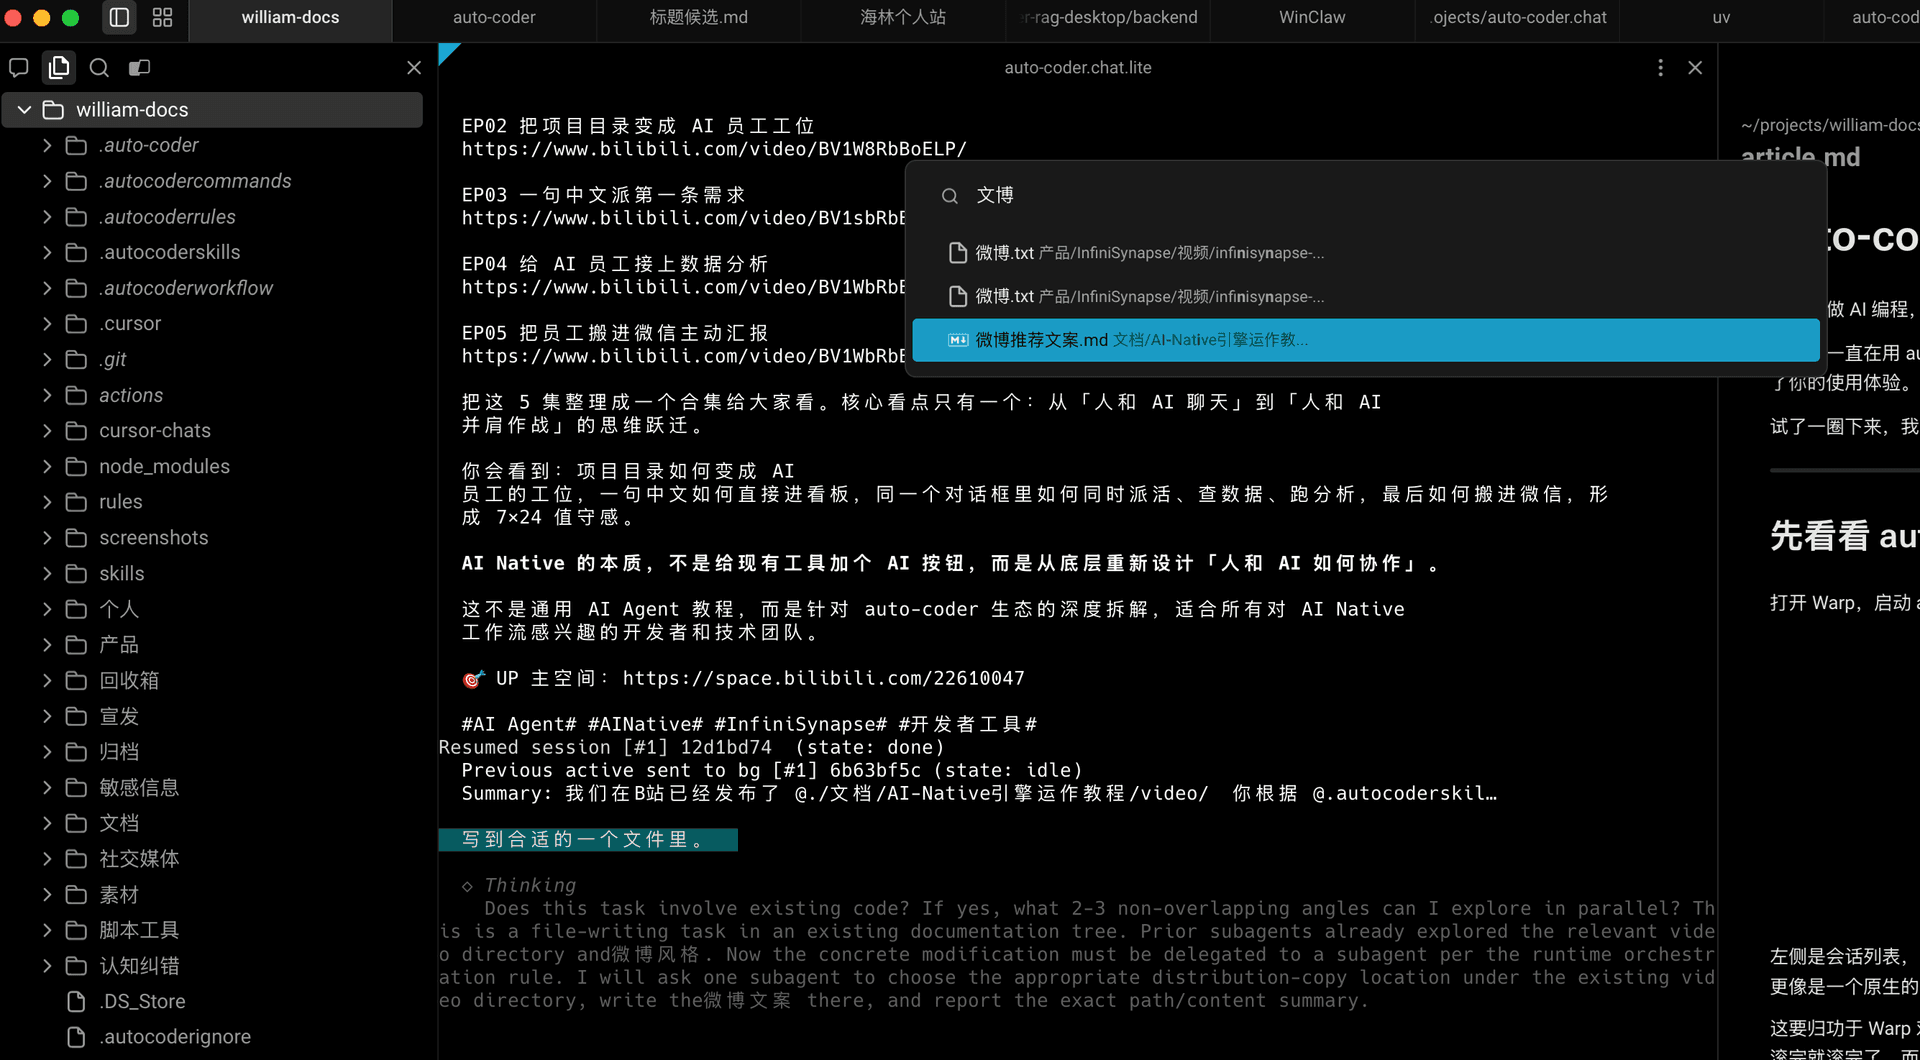Click the folder icon of screenshots
Viewport: 1920px width, 1060px height.
(76, 538)
